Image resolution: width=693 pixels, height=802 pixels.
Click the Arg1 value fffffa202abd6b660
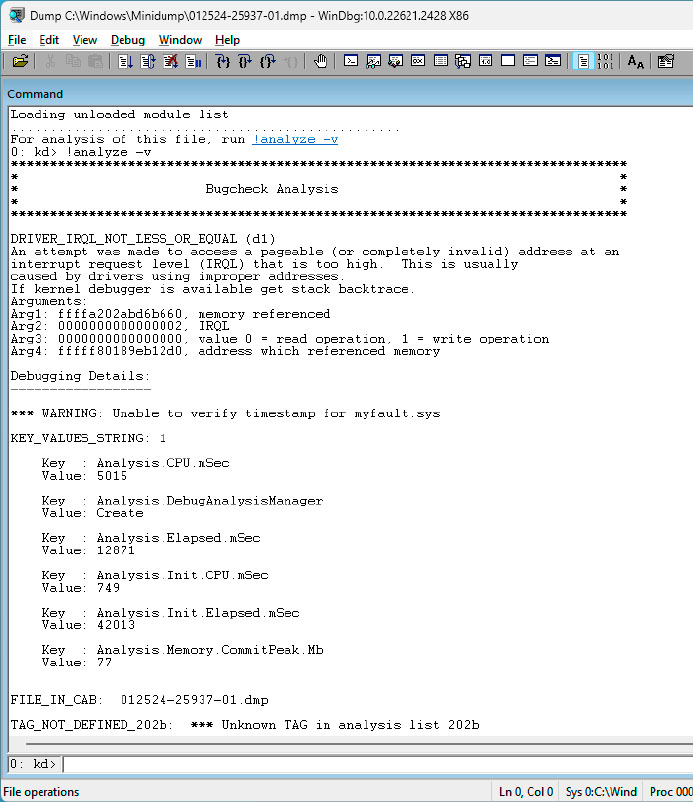coord(120,314)
